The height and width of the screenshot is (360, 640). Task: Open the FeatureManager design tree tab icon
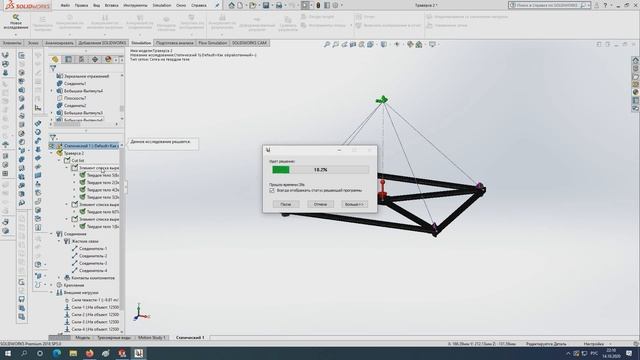pyautogui.click(x=55, y=60)
